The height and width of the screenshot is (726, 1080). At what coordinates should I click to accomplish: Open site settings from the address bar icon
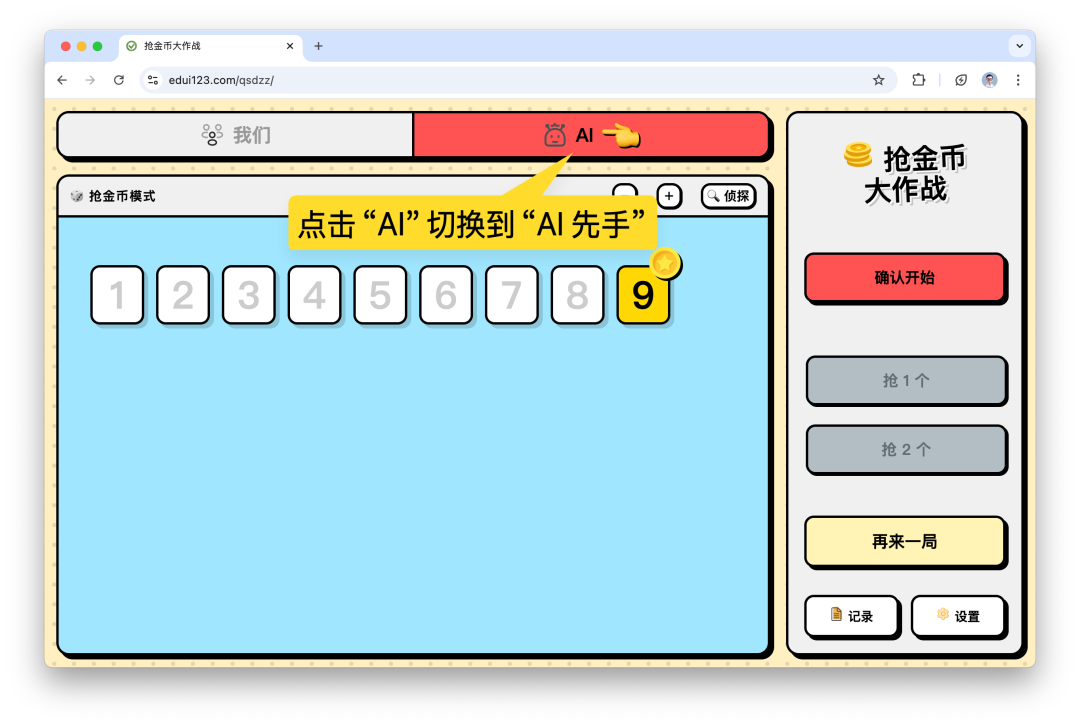152,80
